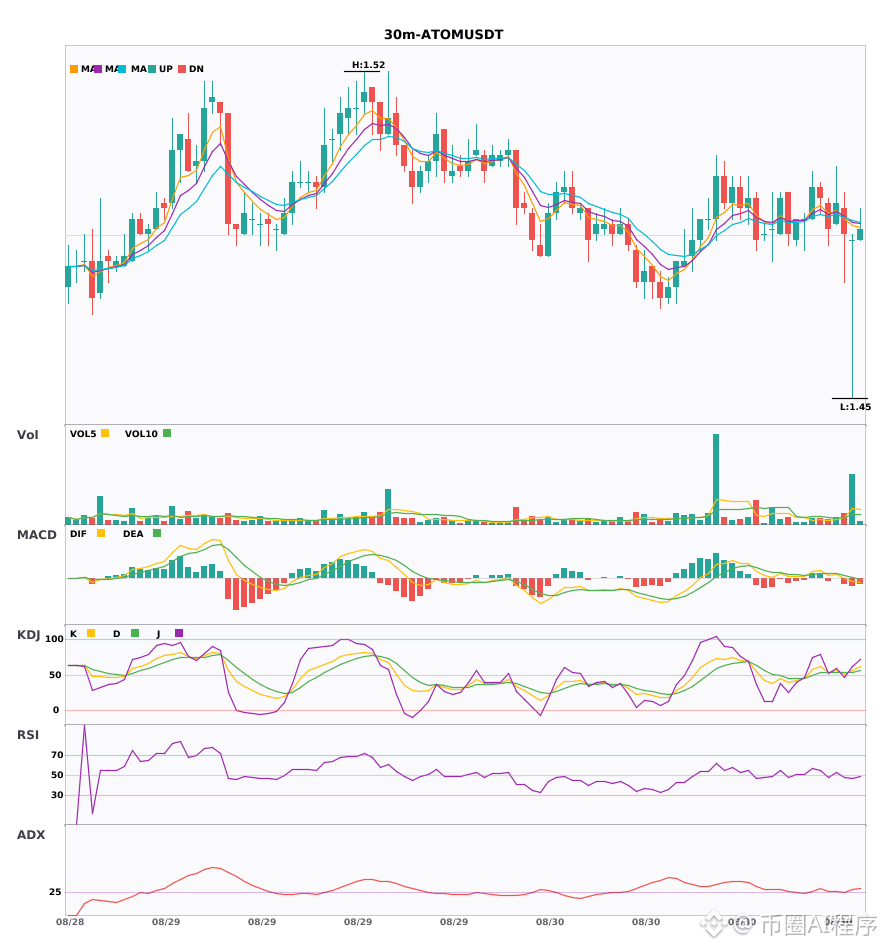This screenshot has height=950, width=885.
Task: Click the teal UP legend swatch
Action: pos(152,69)
